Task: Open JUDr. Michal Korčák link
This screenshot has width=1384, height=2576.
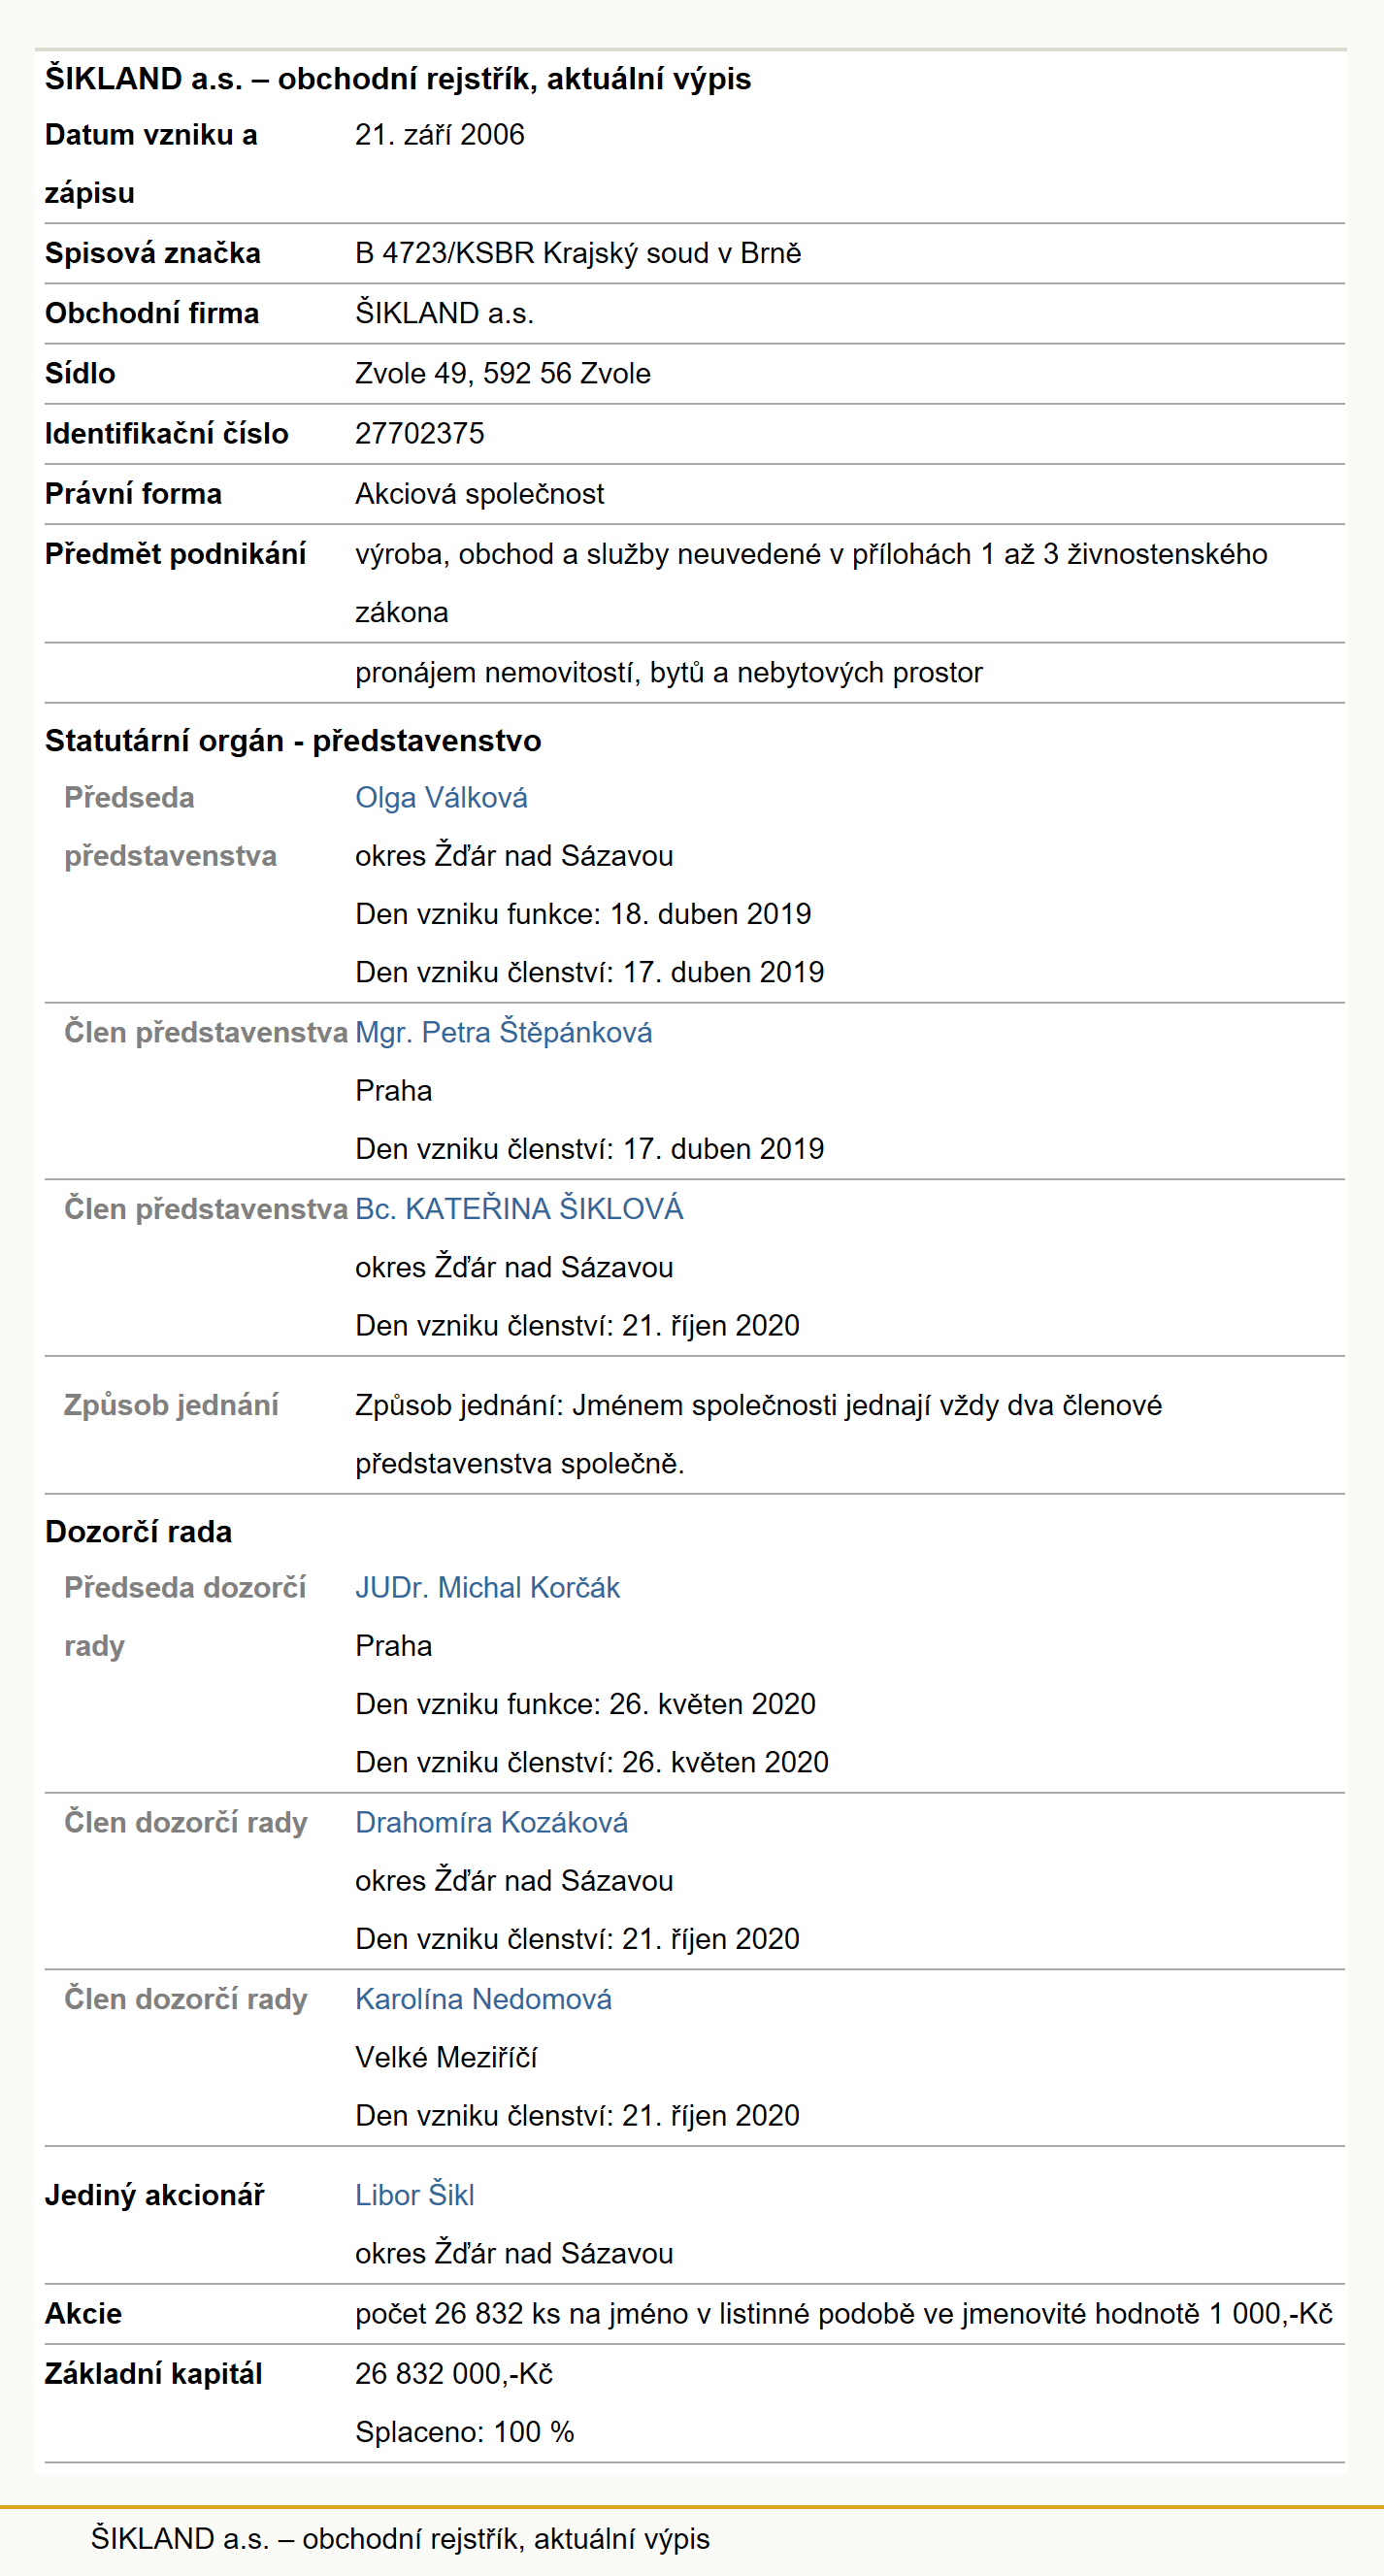Action: (x=487, y=1587)
